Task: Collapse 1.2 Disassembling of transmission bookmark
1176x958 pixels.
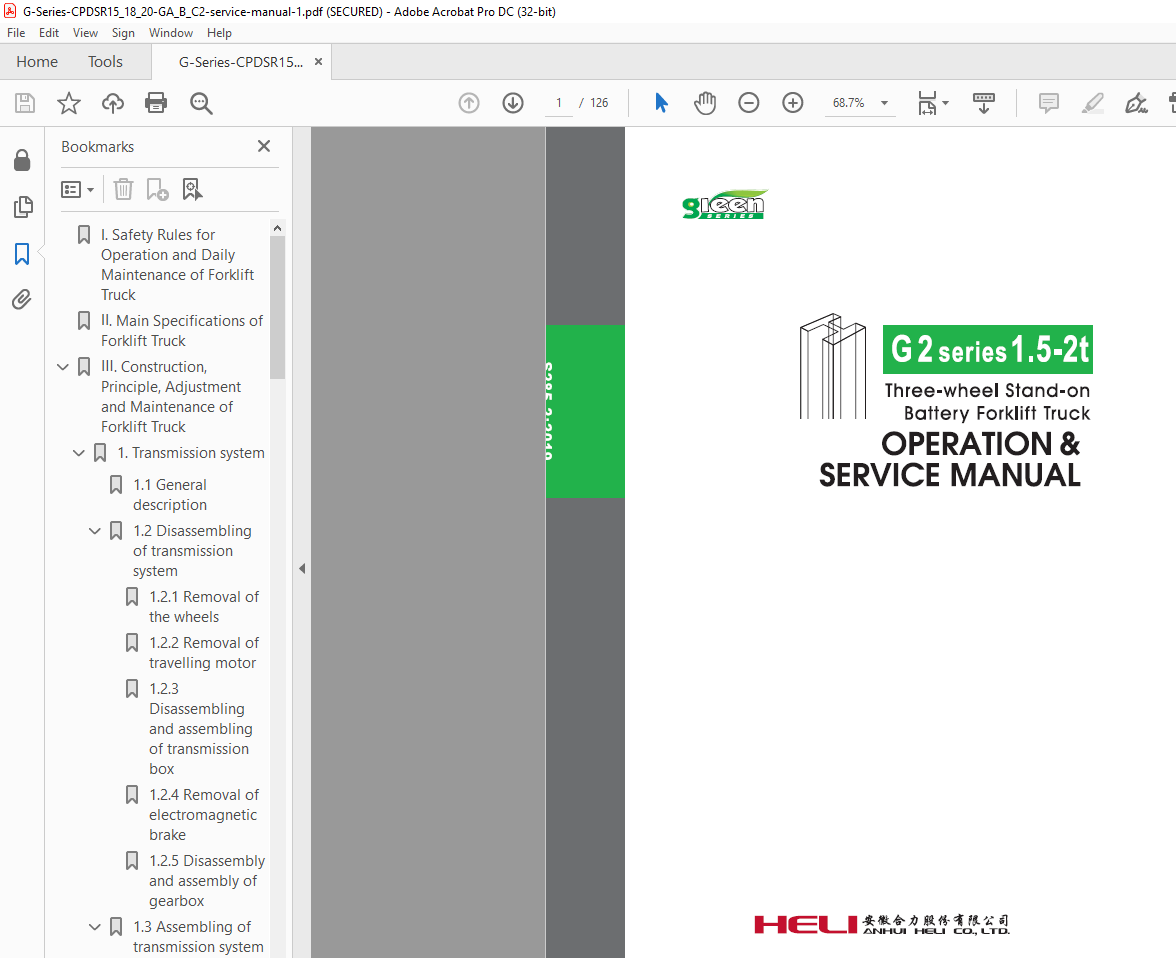Action: (x=94, y=531)
